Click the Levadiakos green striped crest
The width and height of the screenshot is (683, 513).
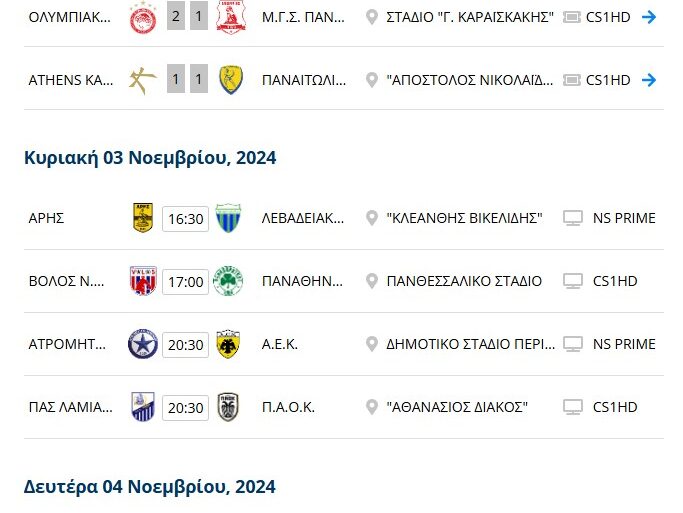(228, 218)
